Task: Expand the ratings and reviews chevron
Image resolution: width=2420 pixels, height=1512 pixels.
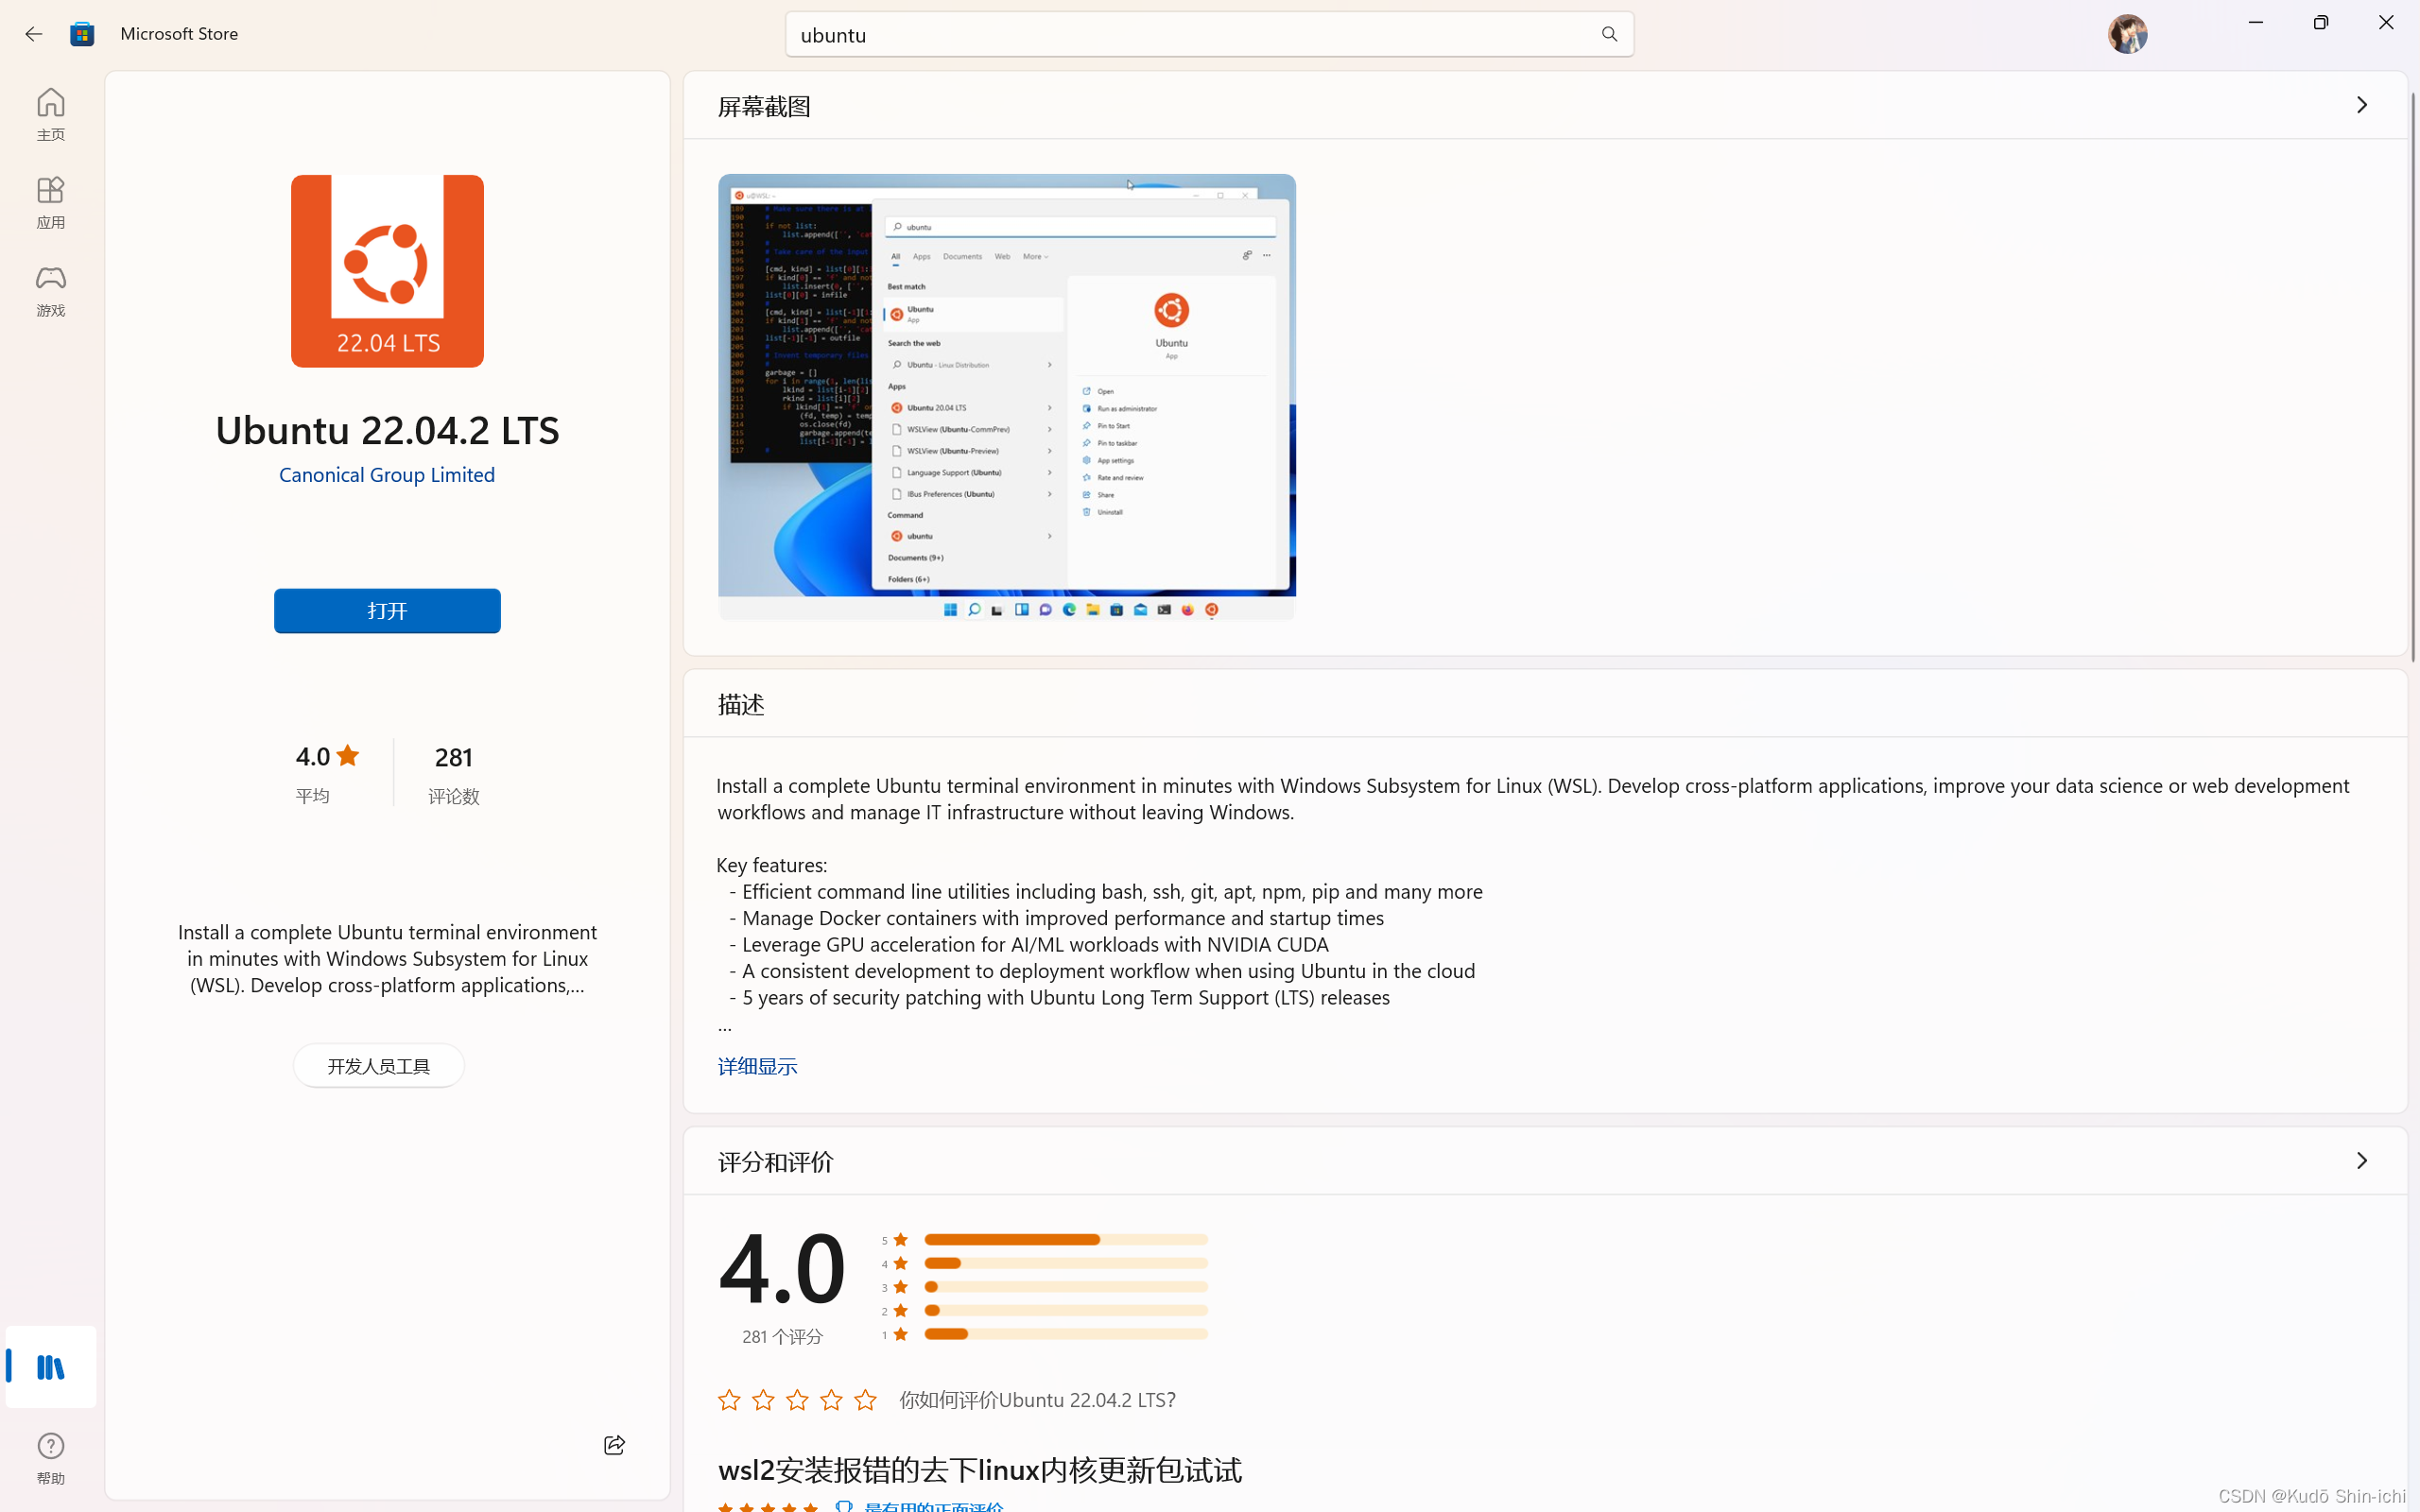Action: point(2361,1161)
